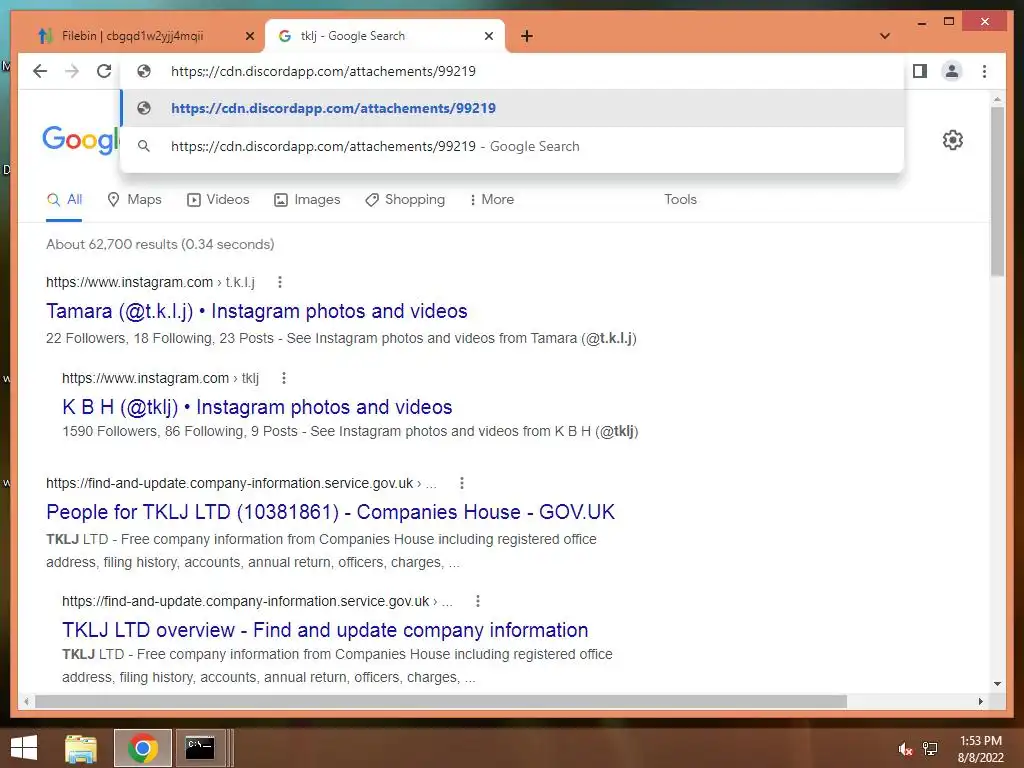This screenshot has height=768, width=1024.
Task: Click the instagram.com › t.k.l.j URL text
Action: tap(150, 282)
